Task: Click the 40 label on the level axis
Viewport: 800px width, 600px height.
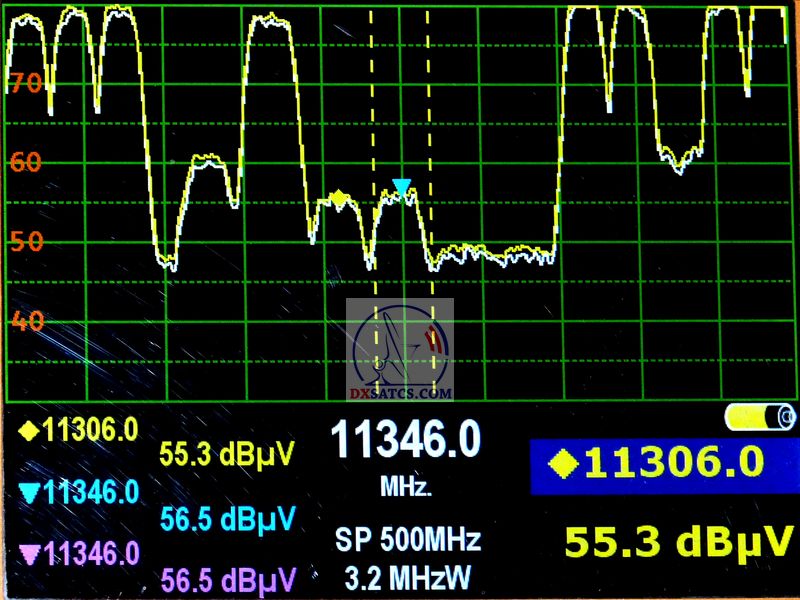Action: [x=25, y=321]
